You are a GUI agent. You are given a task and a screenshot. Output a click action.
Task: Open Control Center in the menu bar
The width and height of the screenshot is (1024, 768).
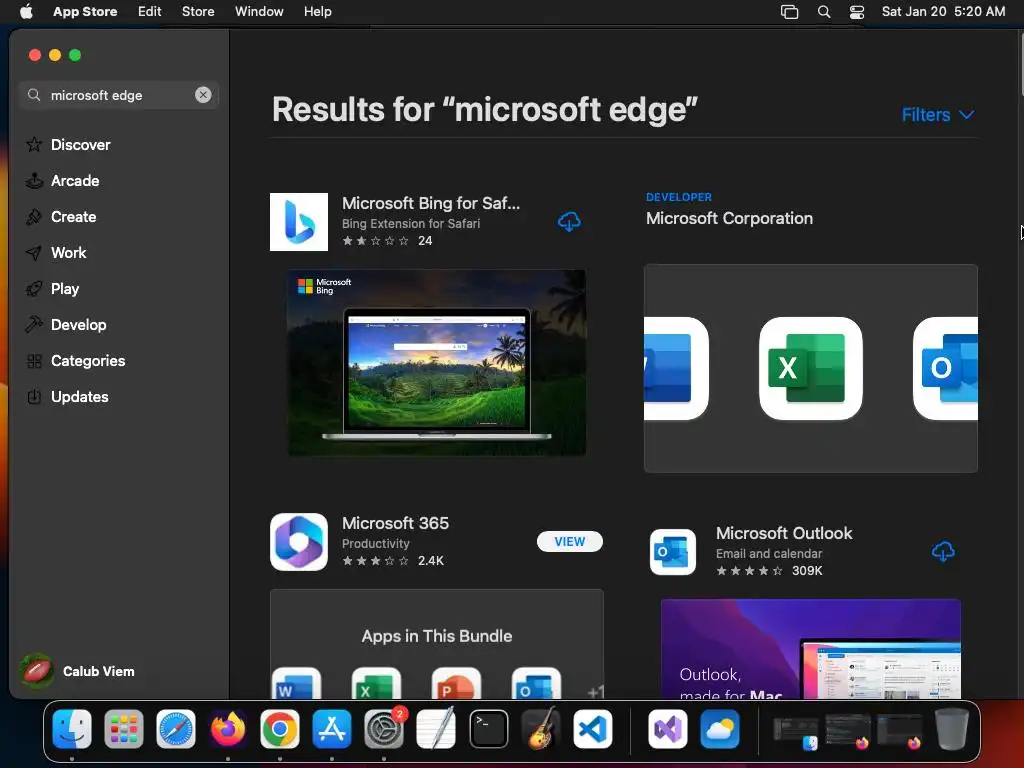pyautogui.click(x=857, y=12)
